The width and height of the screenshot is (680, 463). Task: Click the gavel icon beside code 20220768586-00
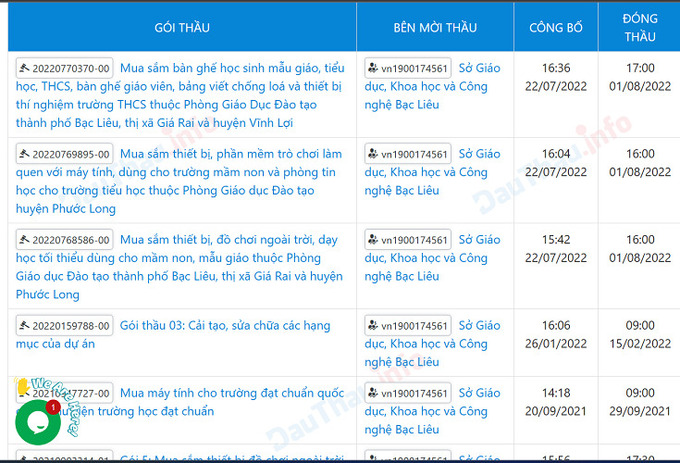(x=25, y=241)
